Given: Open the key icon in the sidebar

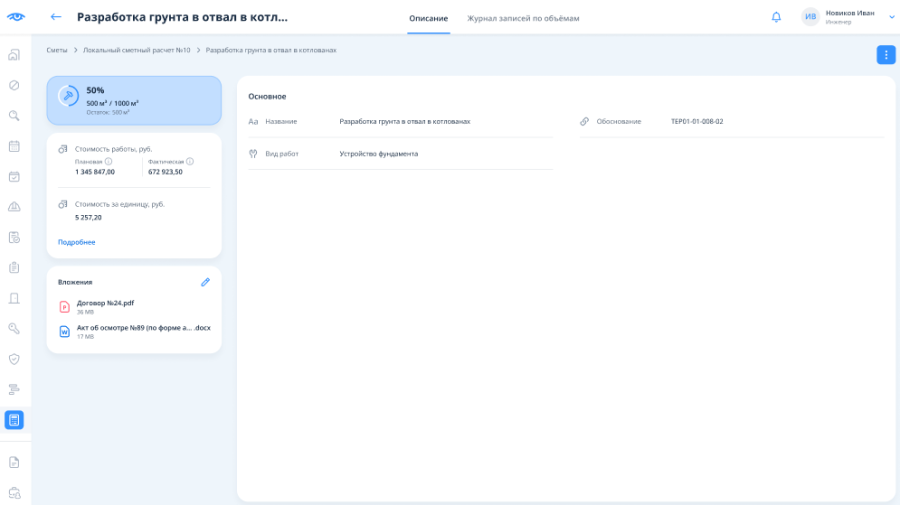Looking at the screenshot, I should (x=14, y=328).
